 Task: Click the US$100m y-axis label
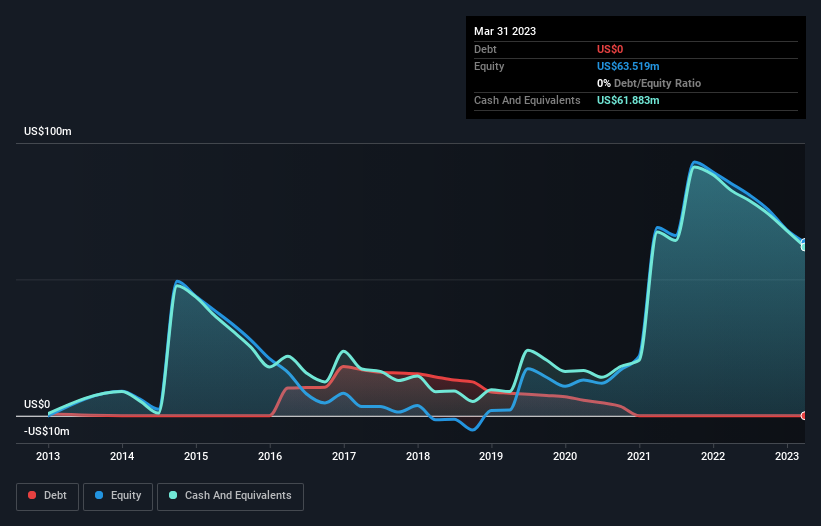pos(48,131)
